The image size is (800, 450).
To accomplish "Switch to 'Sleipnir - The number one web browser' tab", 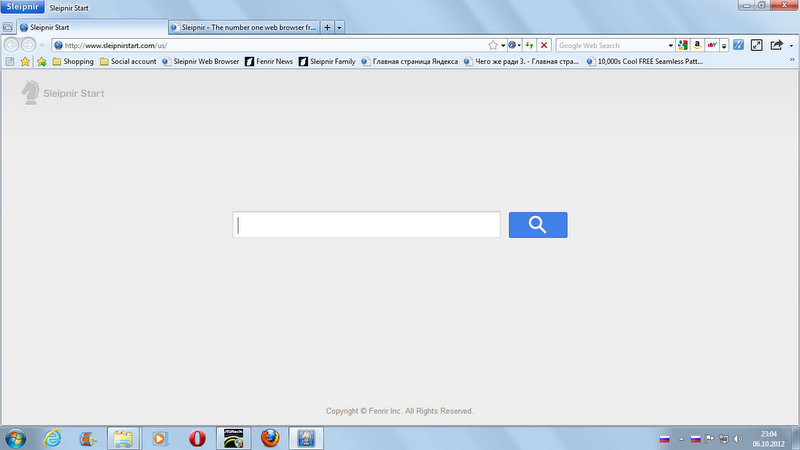I will pos(244,28).
